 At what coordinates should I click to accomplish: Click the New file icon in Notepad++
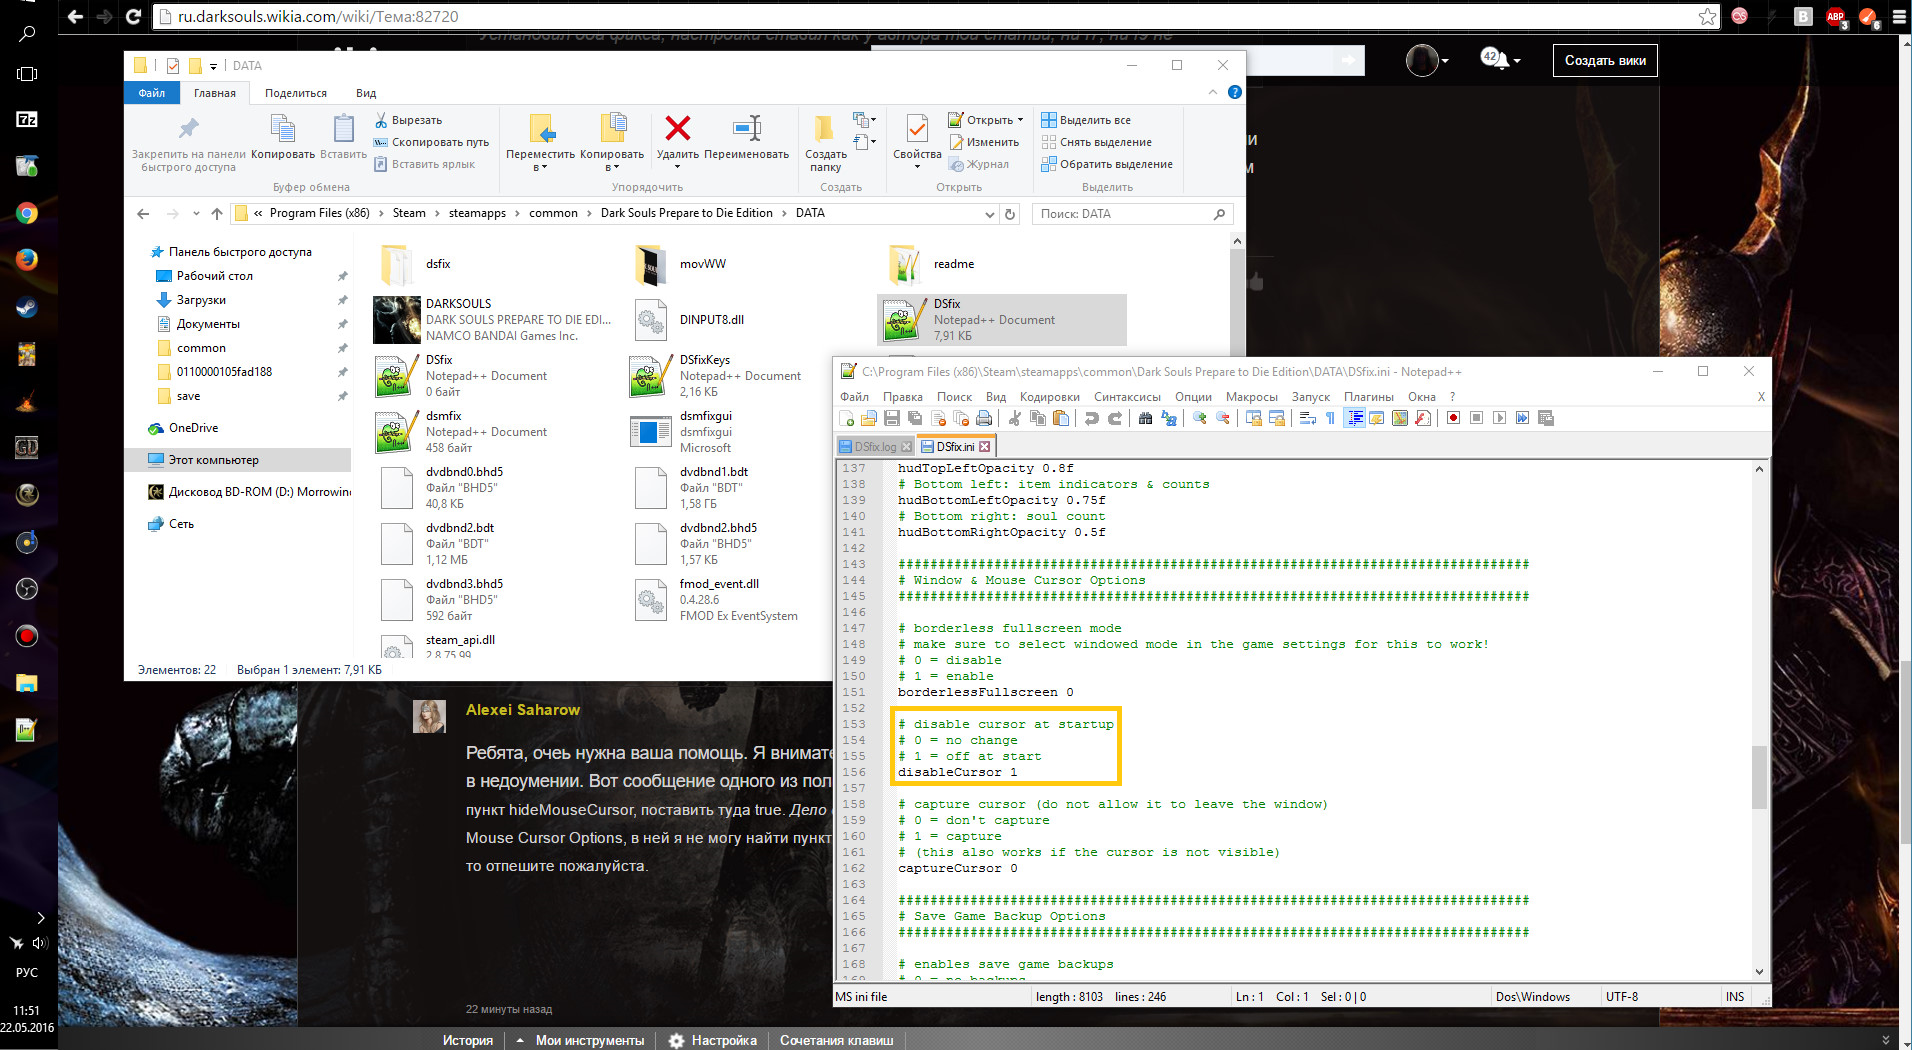click(847, 418)
